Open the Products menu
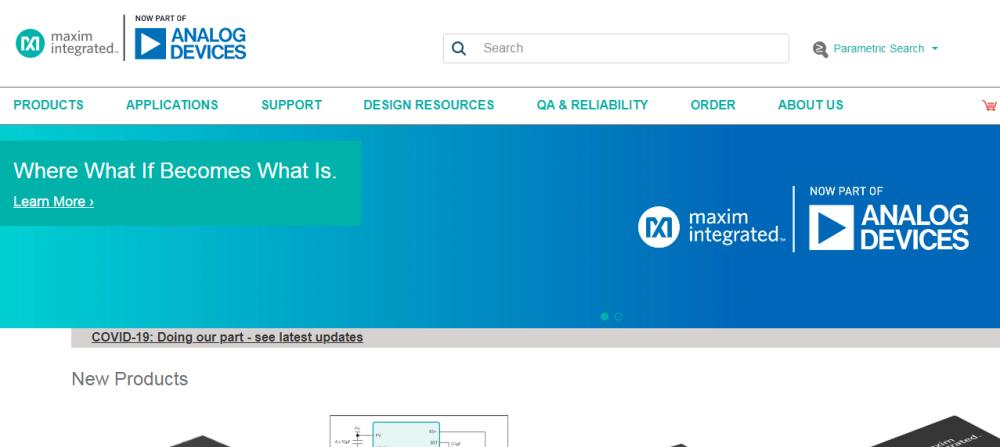The image size is (1000, 447). [x=48, y=105]
